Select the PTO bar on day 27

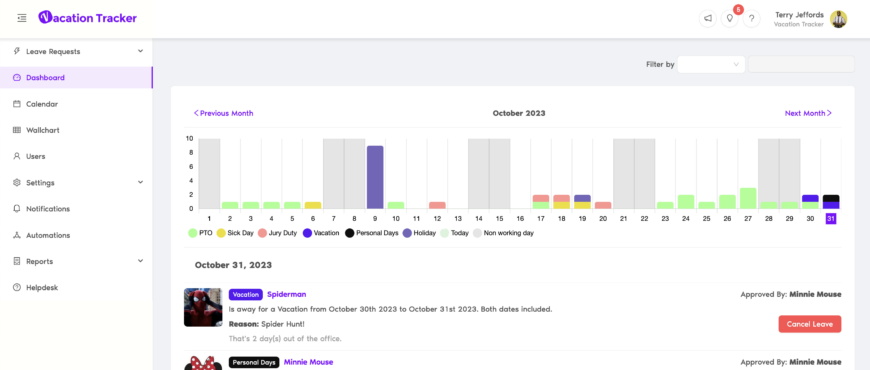(x=748, y=199)
